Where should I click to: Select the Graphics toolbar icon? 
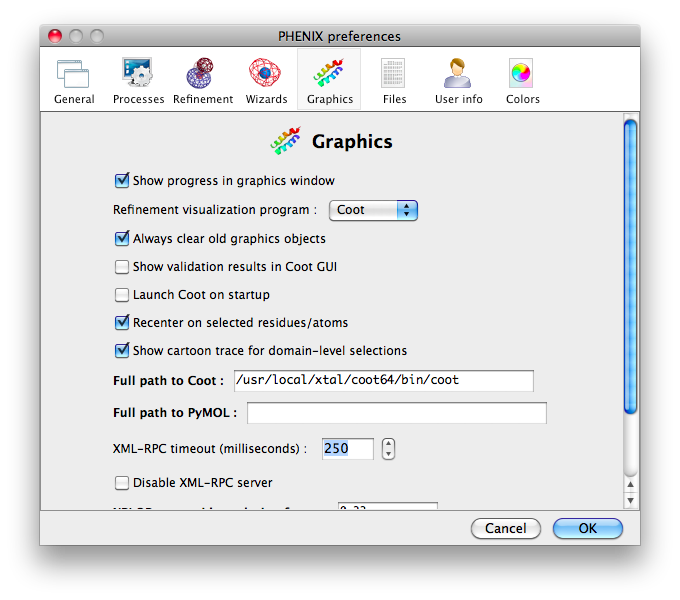[x=330, y=80]
